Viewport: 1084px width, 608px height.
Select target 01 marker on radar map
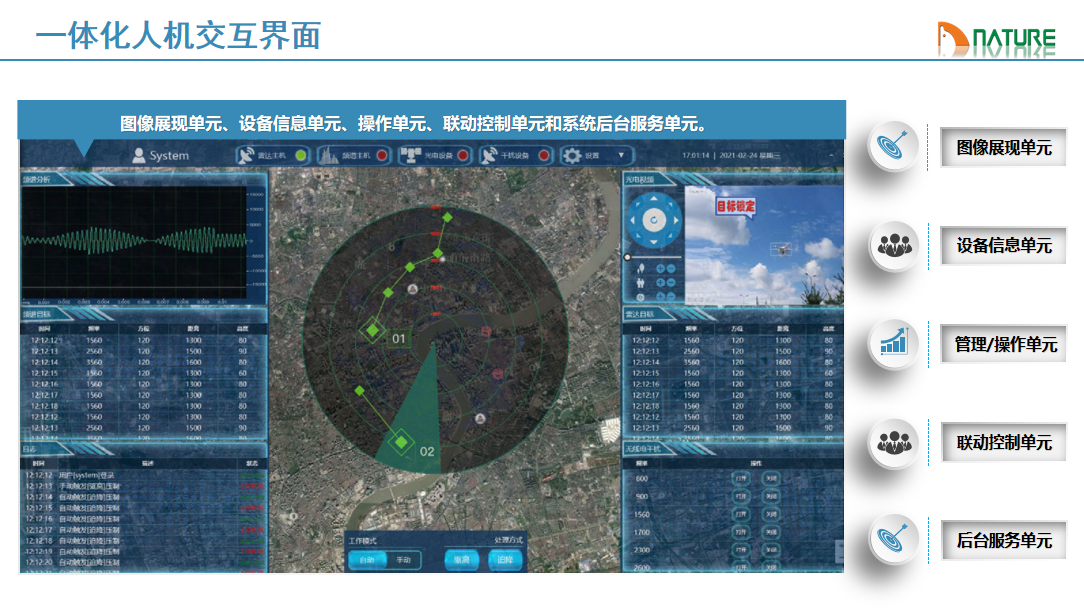click(374, 330)
